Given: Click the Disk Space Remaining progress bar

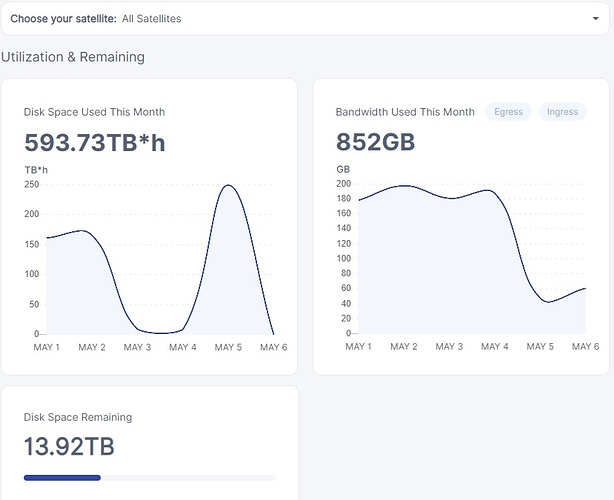Looking at the screenshot, I should pyautogui.click(x=150, y=478).
